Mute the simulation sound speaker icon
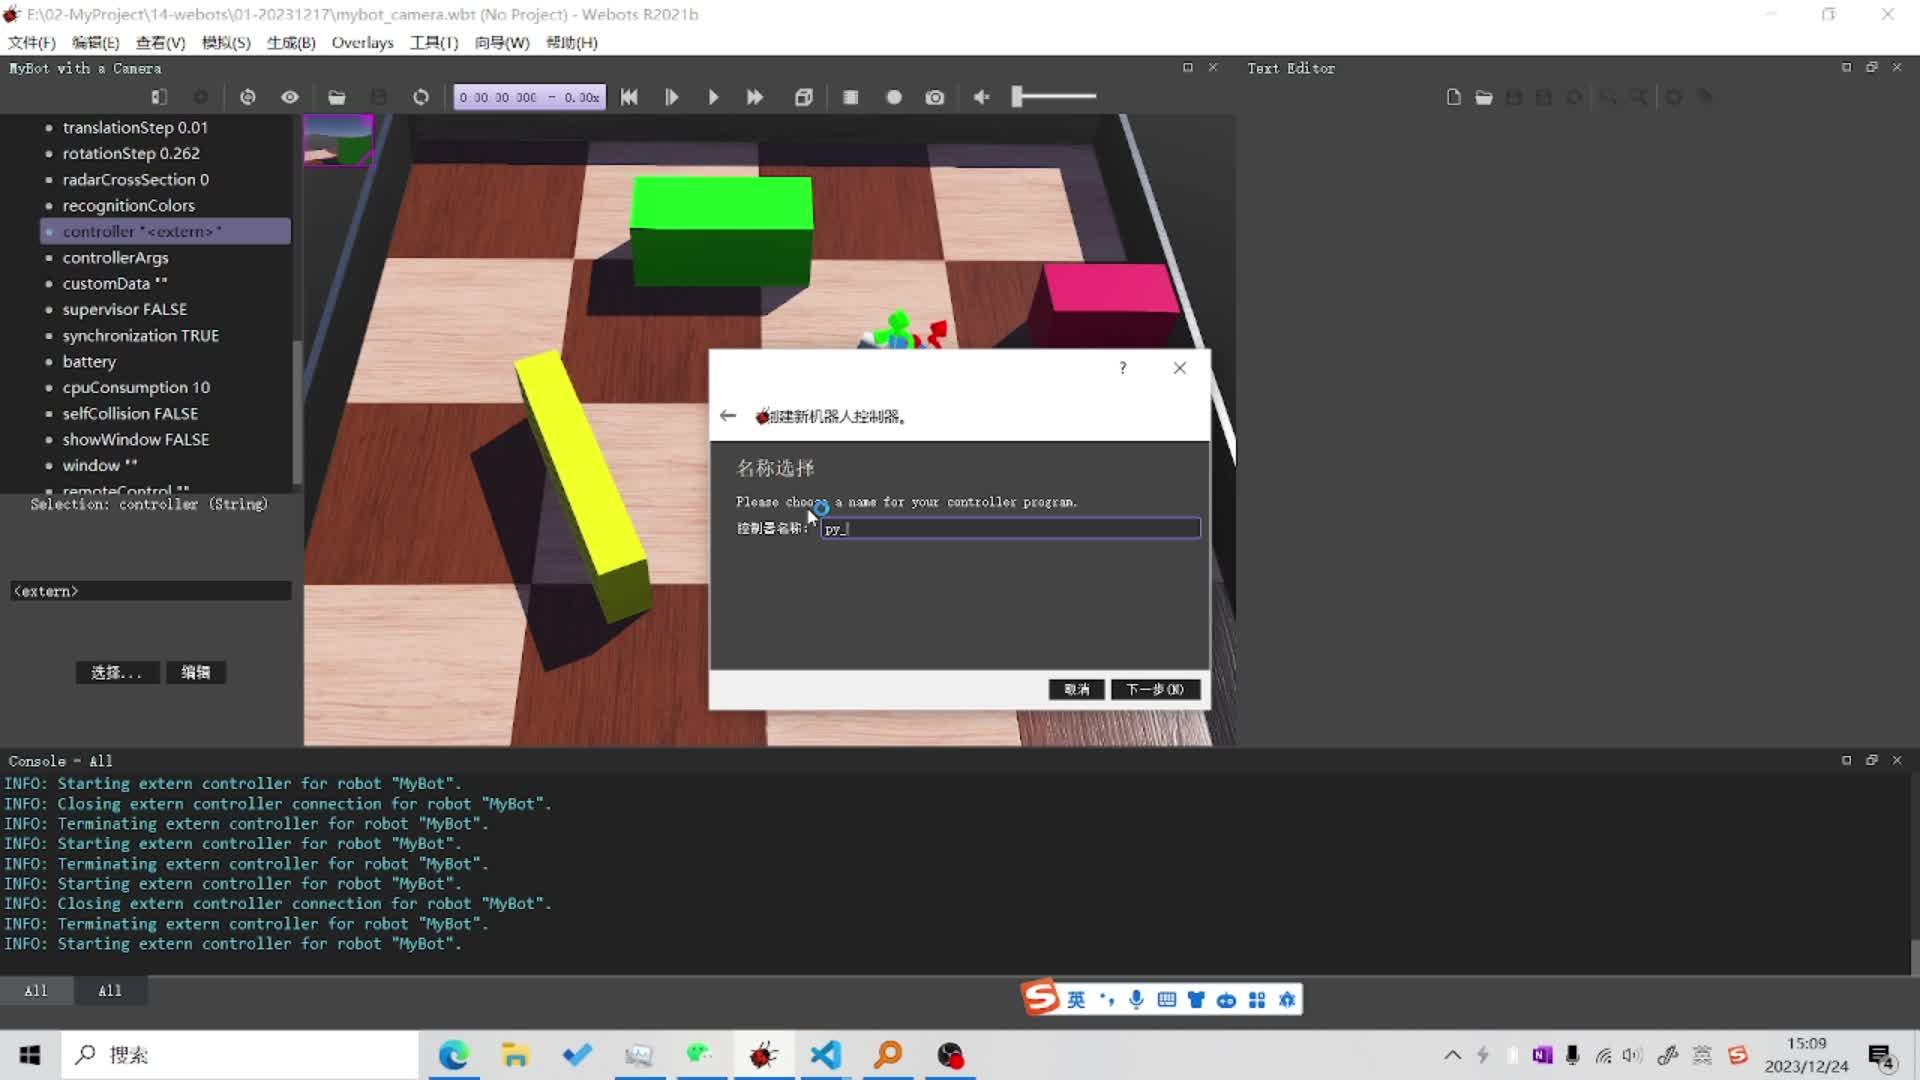The image size is (1920, 1080). 982,97
